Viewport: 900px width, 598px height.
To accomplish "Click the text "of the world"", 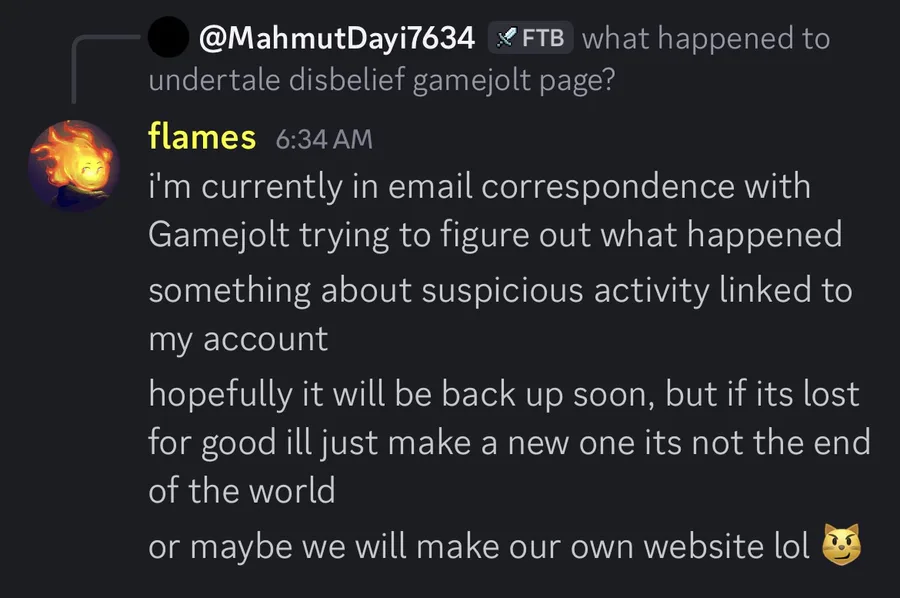I will pyautogui.click(x=241, y=490).
